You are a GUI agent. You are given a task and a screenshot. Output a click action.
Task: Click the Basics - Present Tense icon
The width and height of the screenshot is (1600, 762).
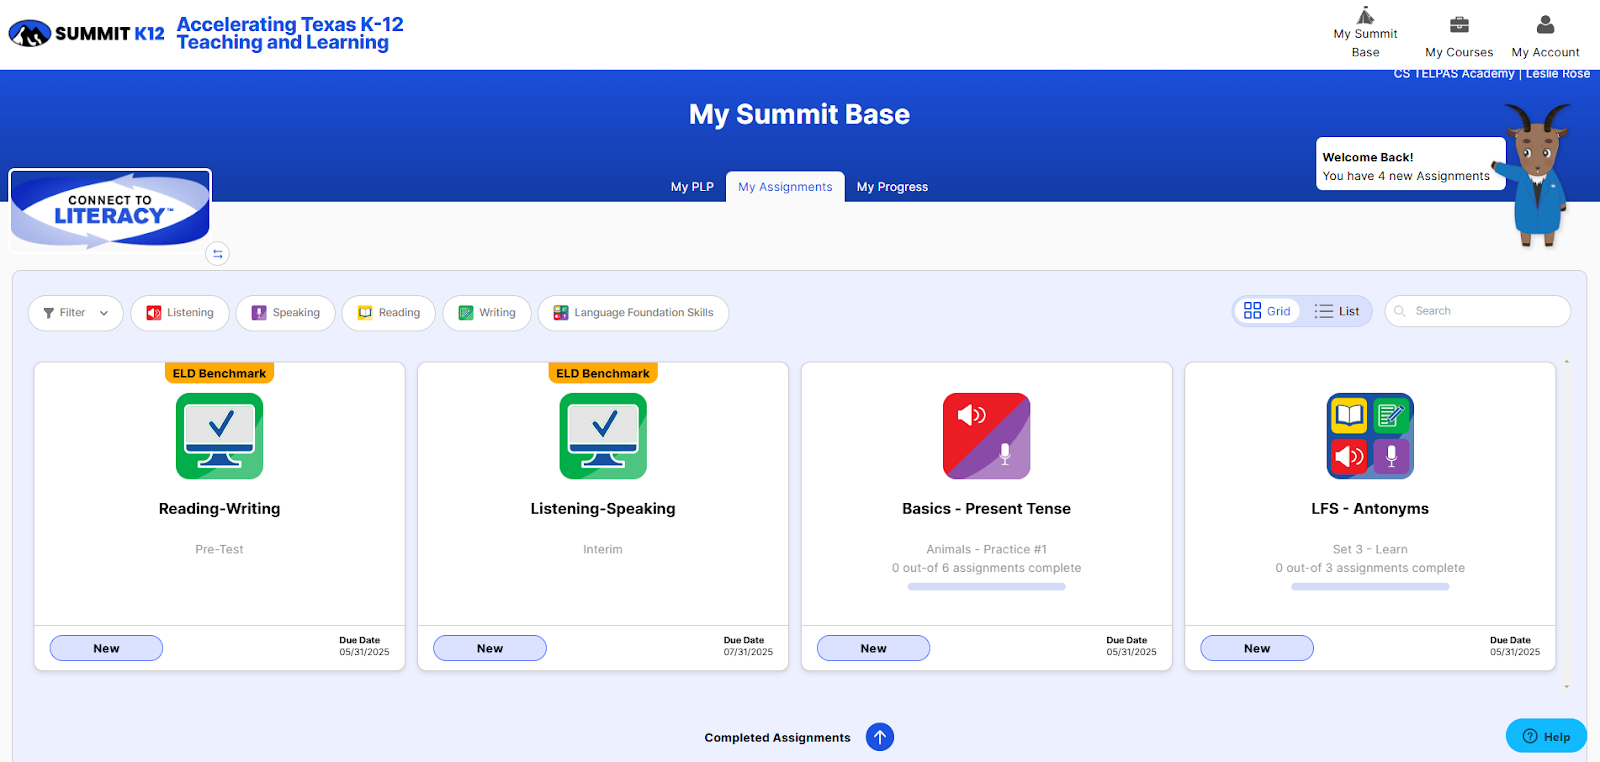pyautogui.click(x=987, y=436)
